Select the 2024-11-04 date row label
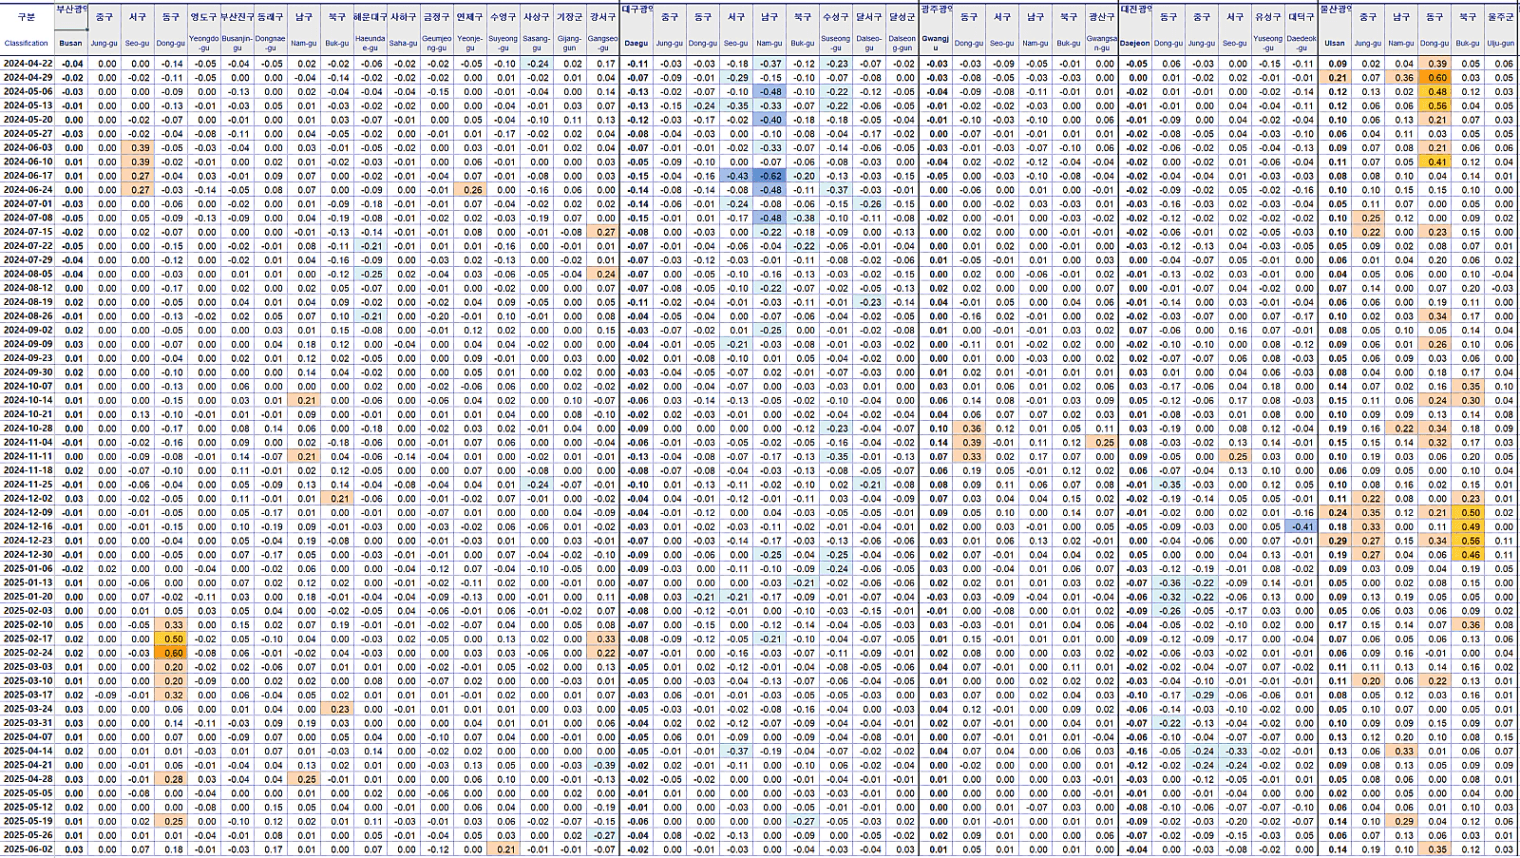Image resolution: width=1520 pixels, height=858 pixels. 27,441
